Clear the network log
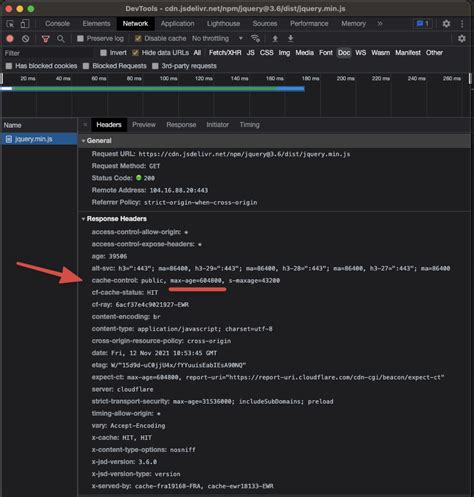Image resolution: width=474 pixels, height=497 pixels. 25,39
